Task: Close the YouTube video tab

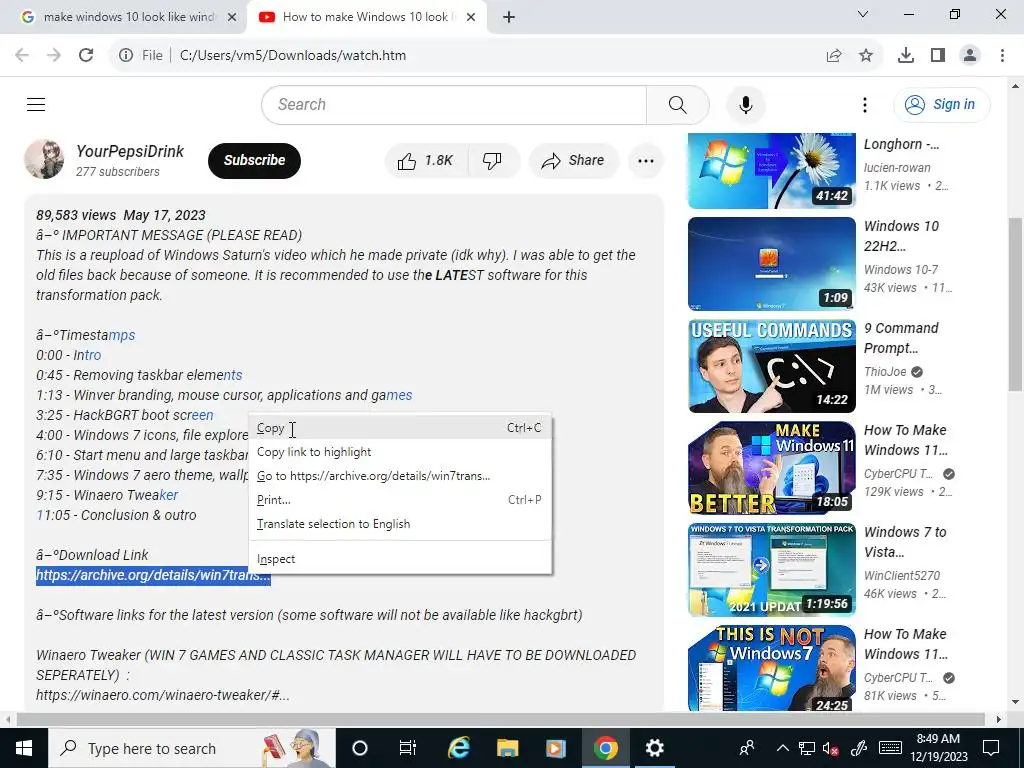Action: click(471, 18)
